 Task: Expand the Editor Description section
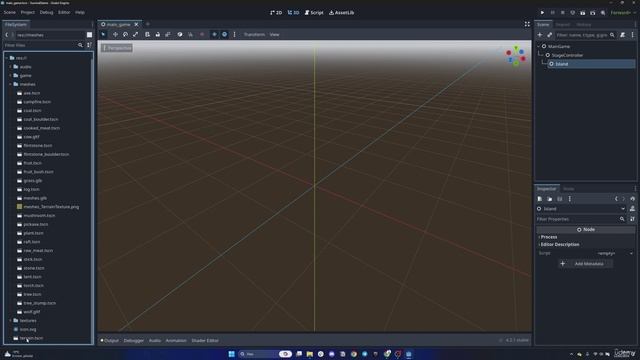[x=560, y=244]
